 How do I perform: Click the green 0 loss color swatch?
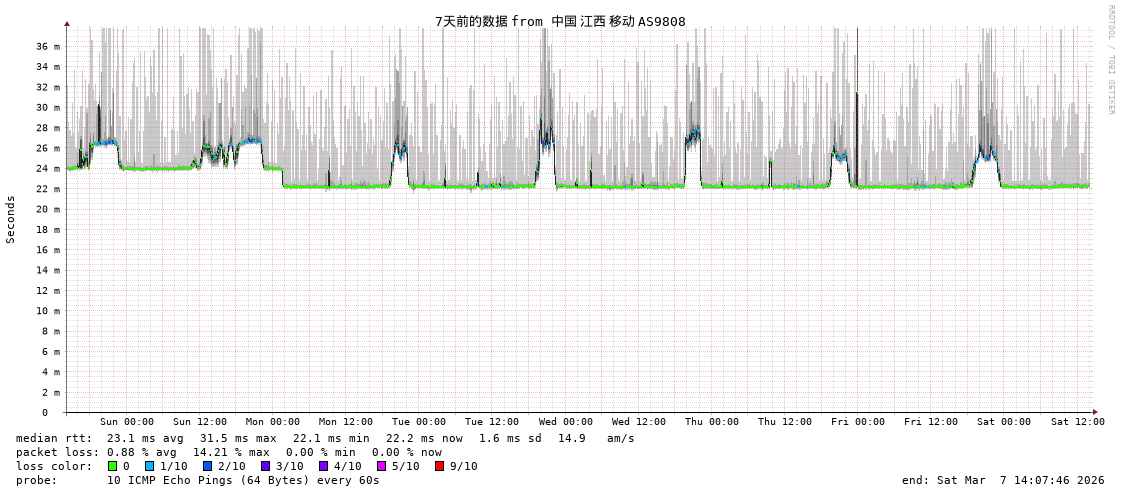click(x=113, y=466)
